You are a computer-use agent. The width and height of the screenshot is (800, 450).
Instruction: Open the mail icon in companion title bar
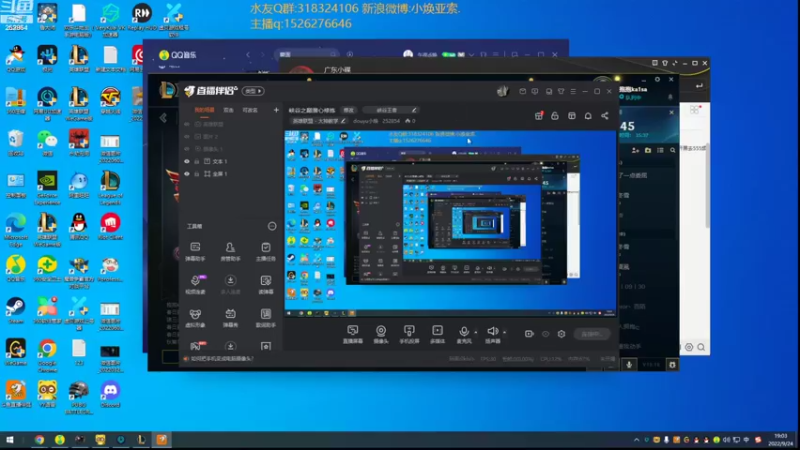(x=522, y=91)
